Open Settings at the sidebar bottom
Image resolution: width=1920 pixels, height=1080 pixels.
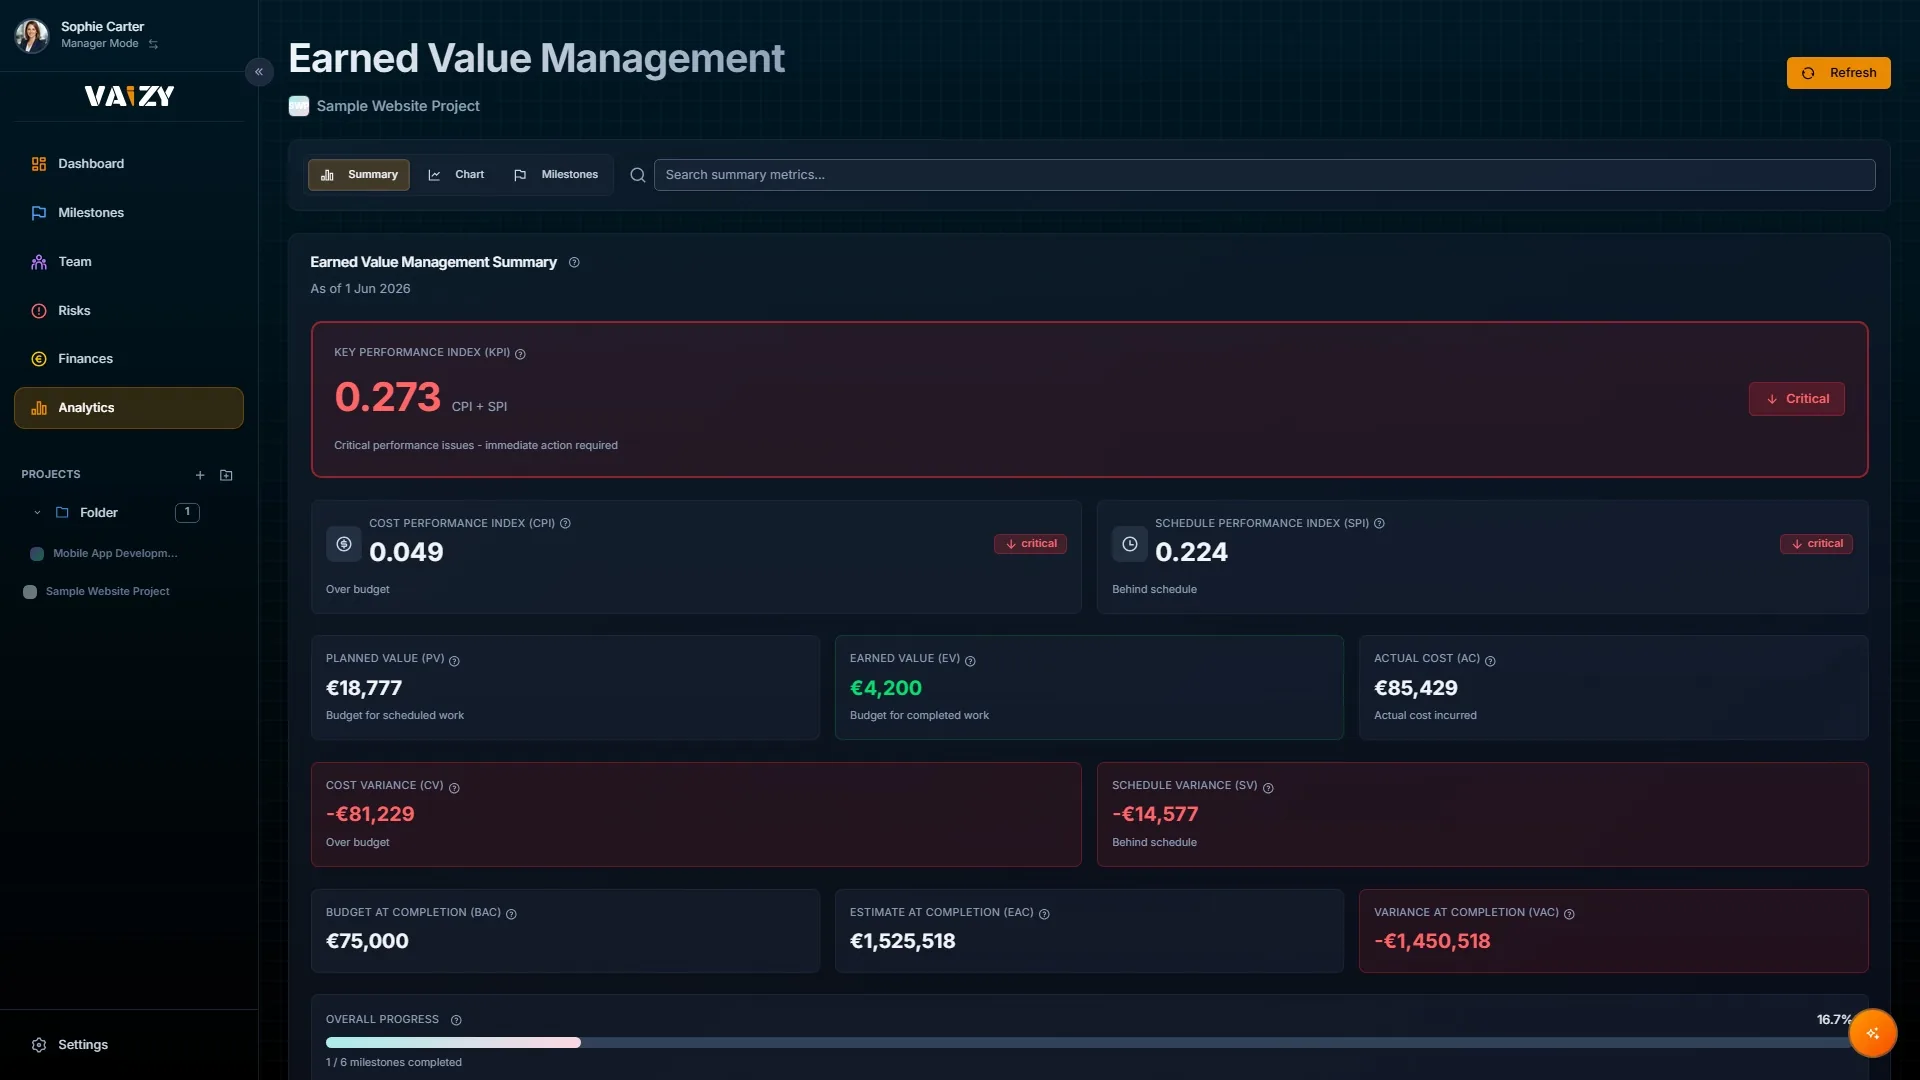coord(129,1045)
